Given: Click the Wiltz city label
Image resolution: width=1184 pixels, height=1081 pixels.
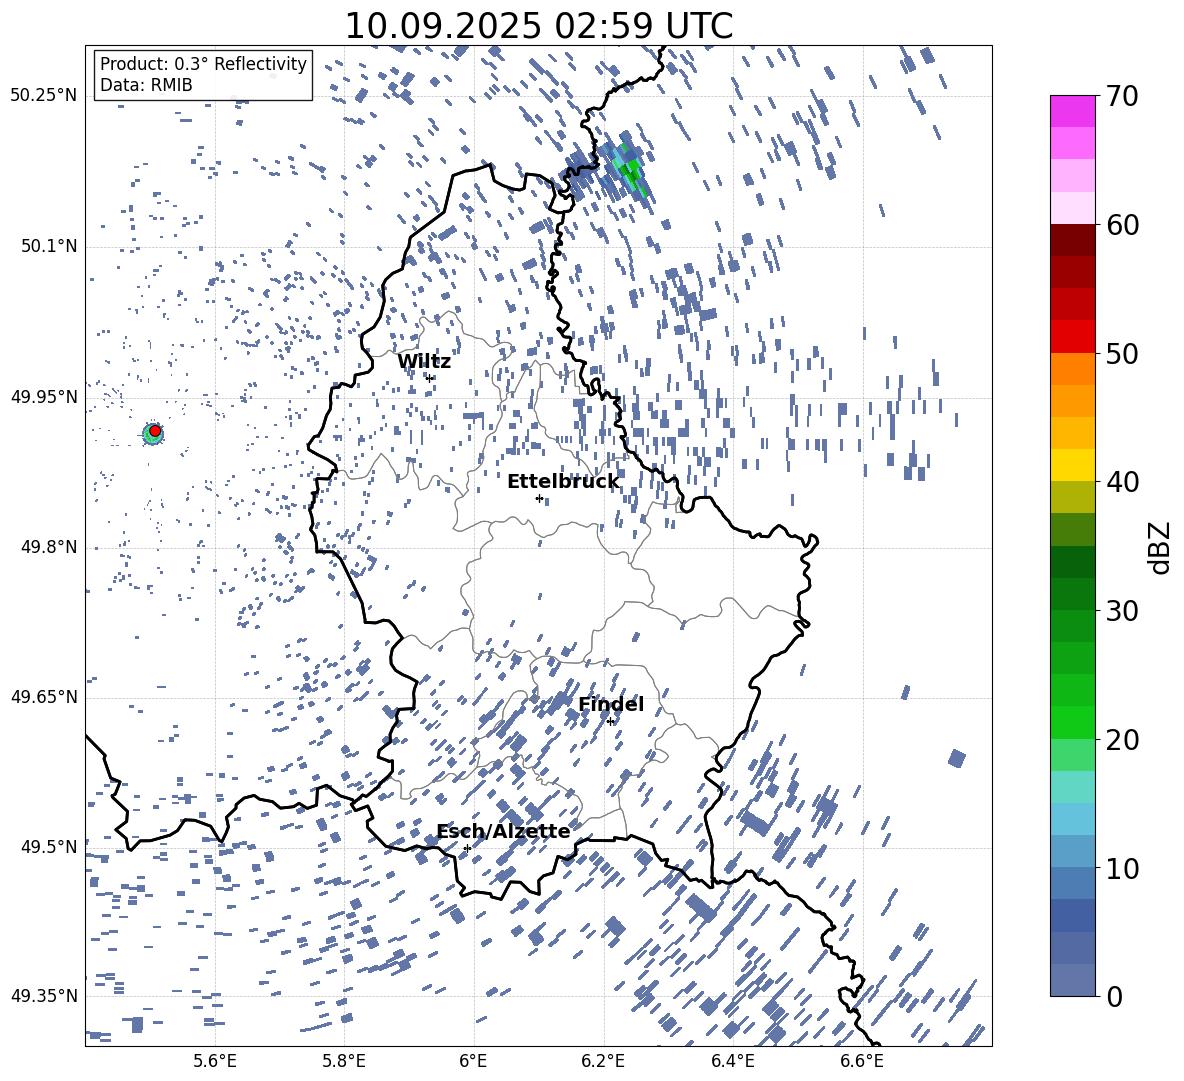Looking at the screenshot, I should pyautogui.click(x=424, y=362).
